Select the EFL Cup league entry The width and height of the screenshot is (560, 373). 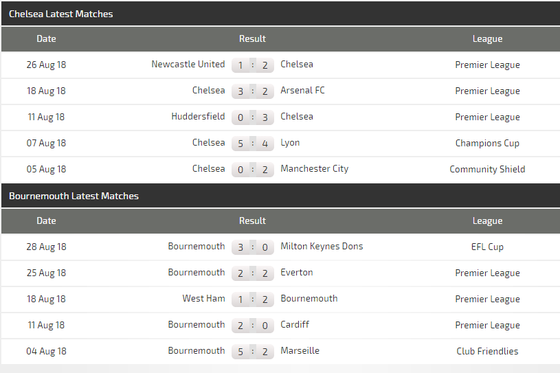487,247
